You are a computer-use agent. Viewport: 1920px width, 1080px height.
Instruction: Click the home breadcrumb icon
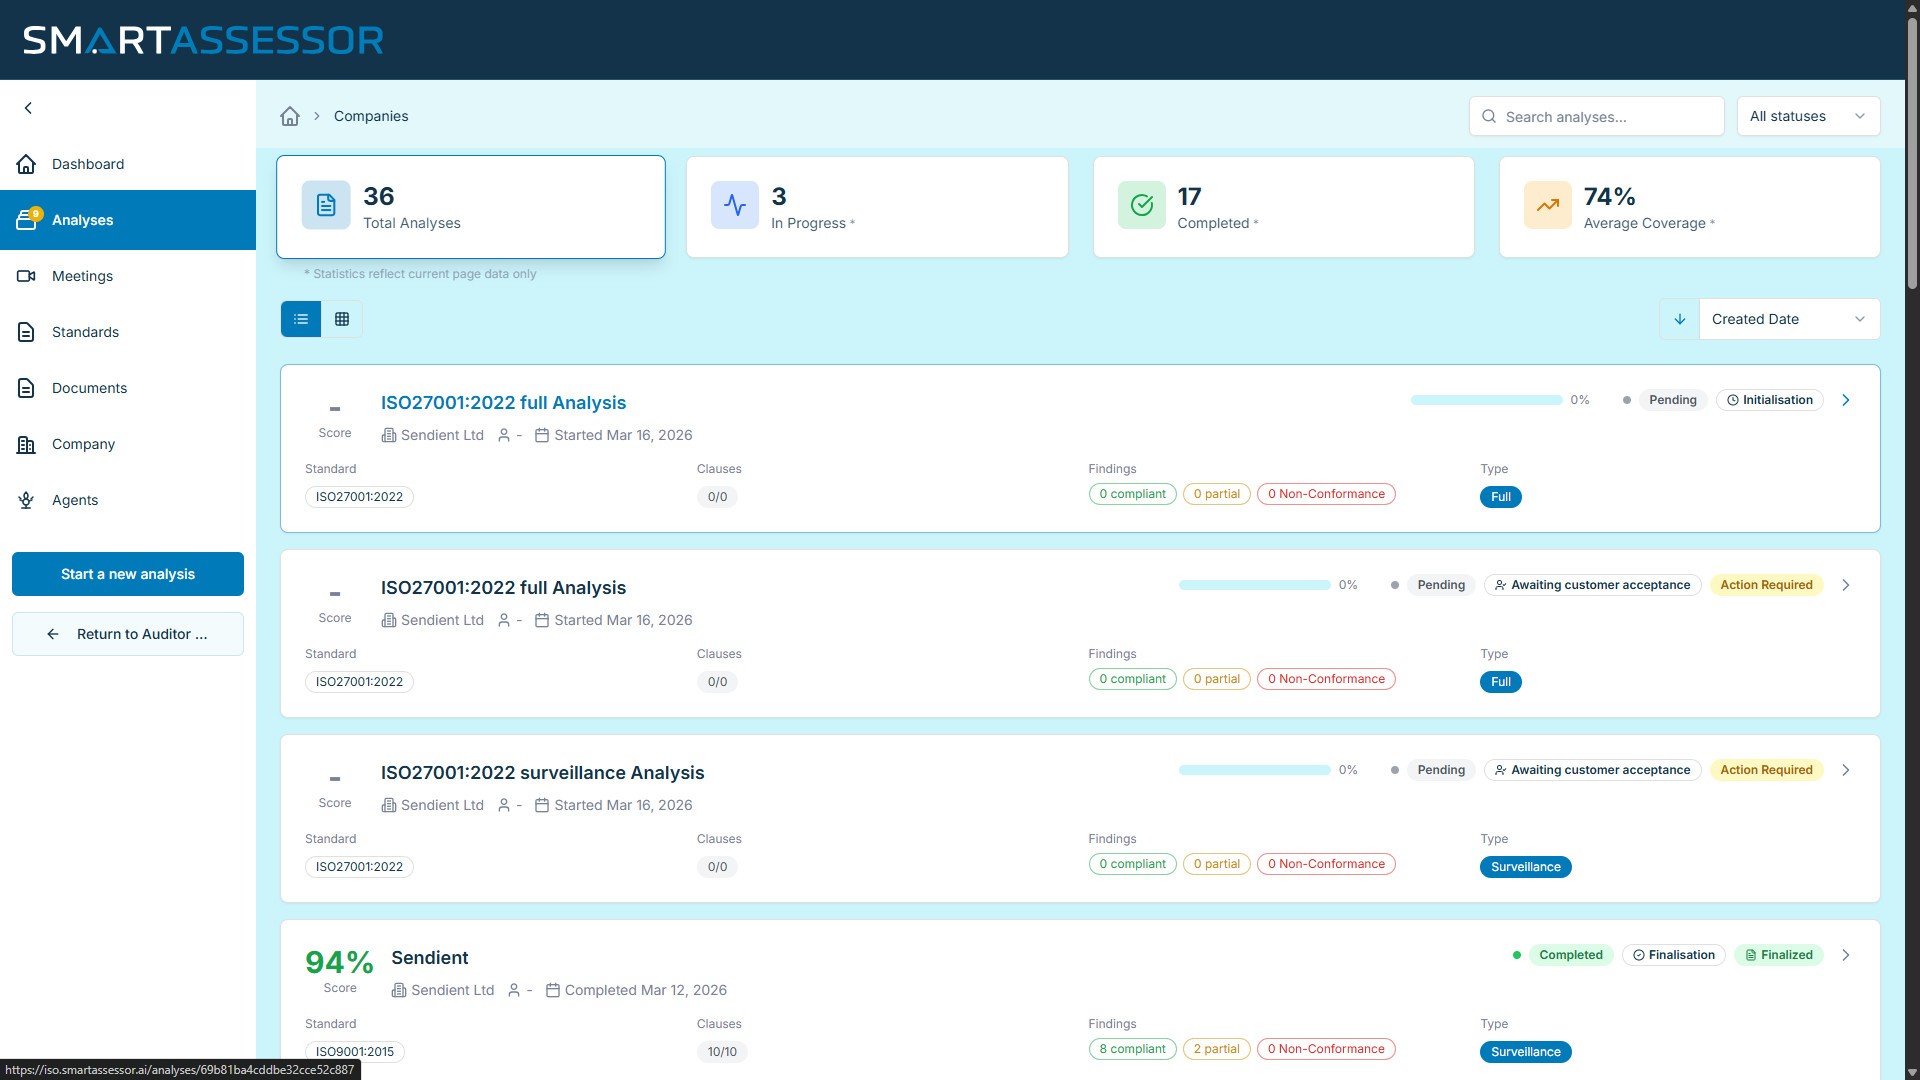(290, 116)
